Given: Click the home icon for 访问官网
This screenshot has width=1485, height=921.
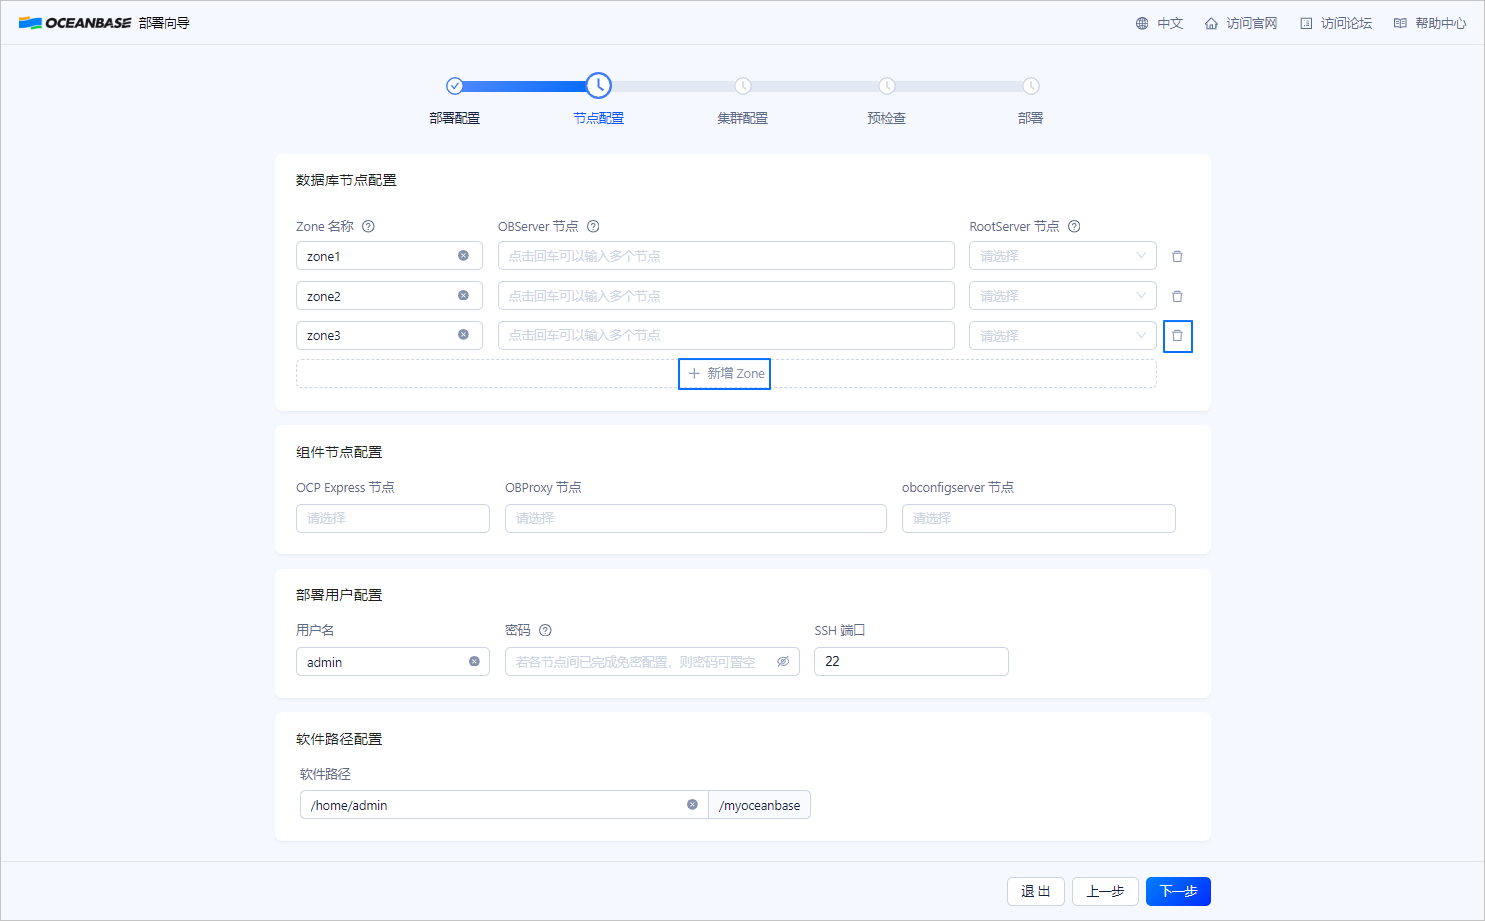Looking at the screenshot, I should pyautogui.click(x=1211, y=23).
